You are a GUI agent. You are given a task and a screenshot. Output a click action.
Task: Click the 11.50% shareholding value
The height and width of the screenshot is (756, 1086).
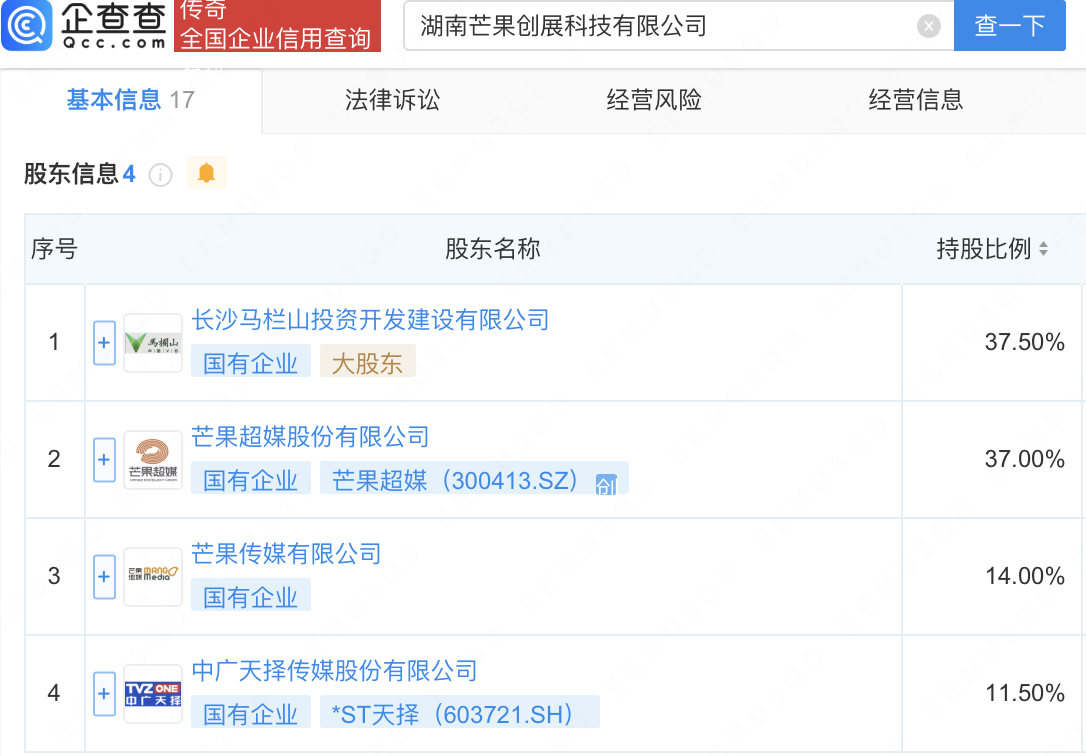(1024, 693)
